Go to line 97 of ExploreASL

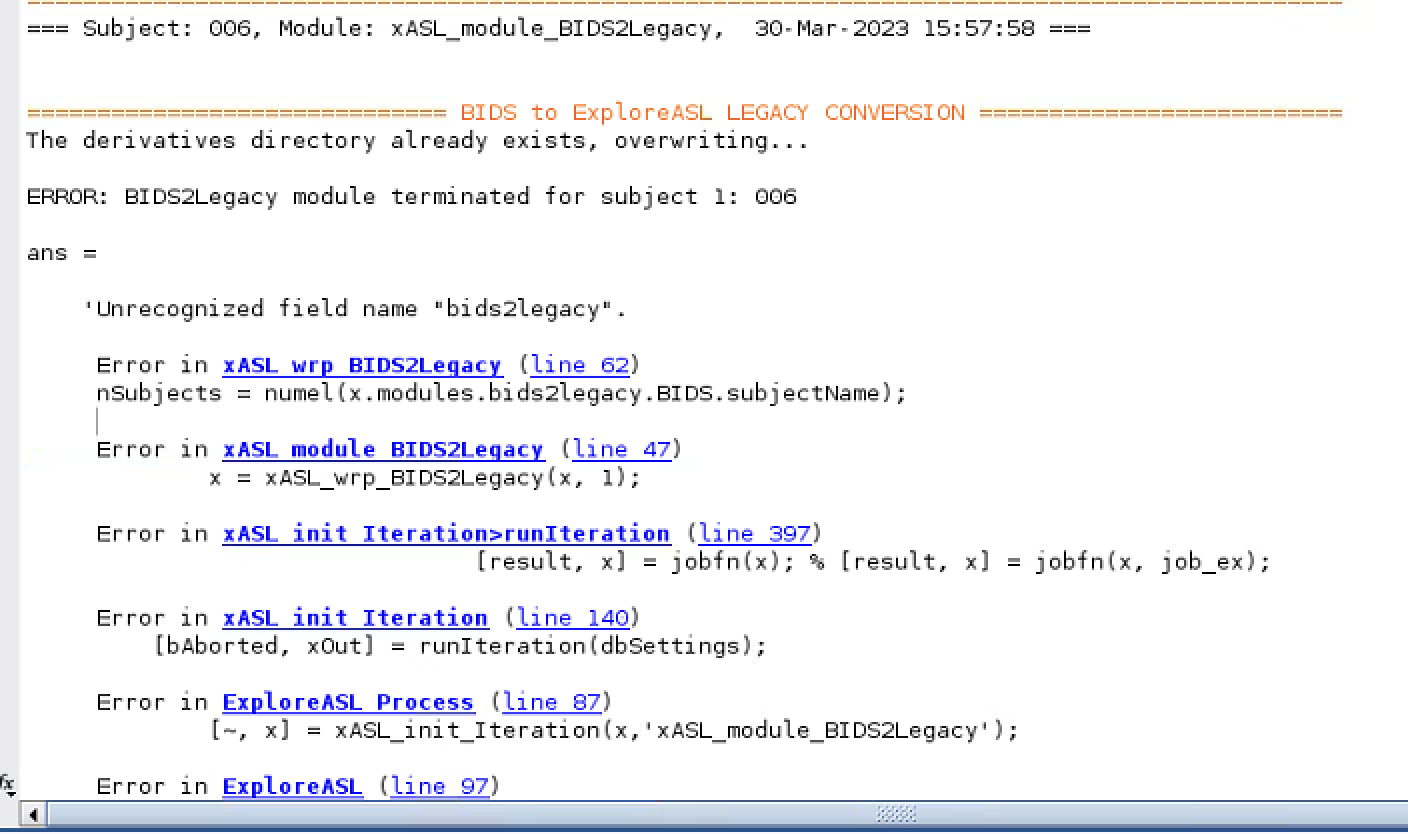click(442, 786)
